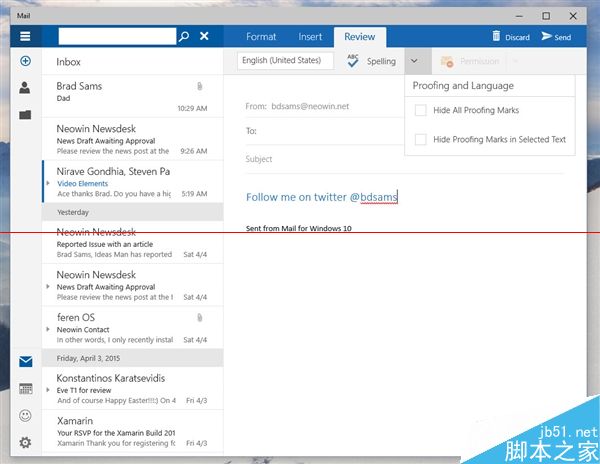The height and width of the screenshot is (464, 600).
Task: Open English (United States) language box
Action: click(x=285, y=60)
